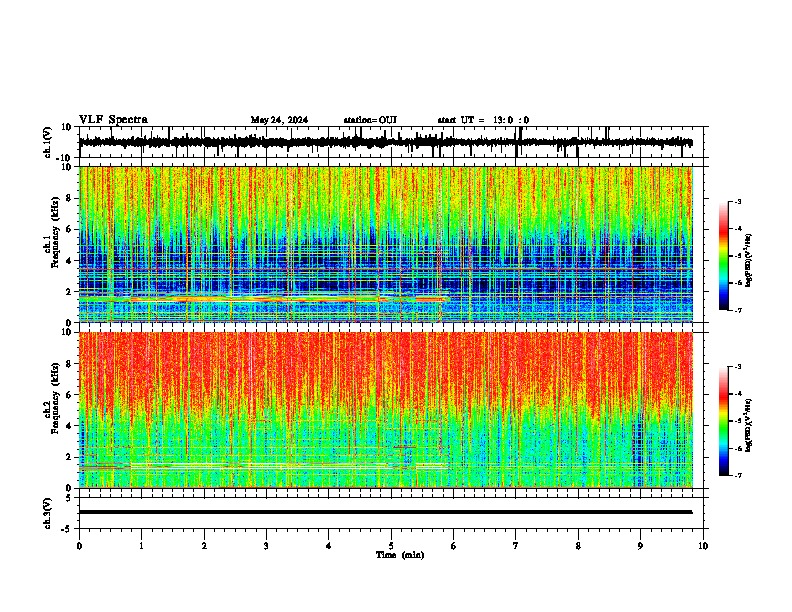Click the time axis tick label '10'
The height and width of the screenshot is (612, 792).
pos(703,546)
